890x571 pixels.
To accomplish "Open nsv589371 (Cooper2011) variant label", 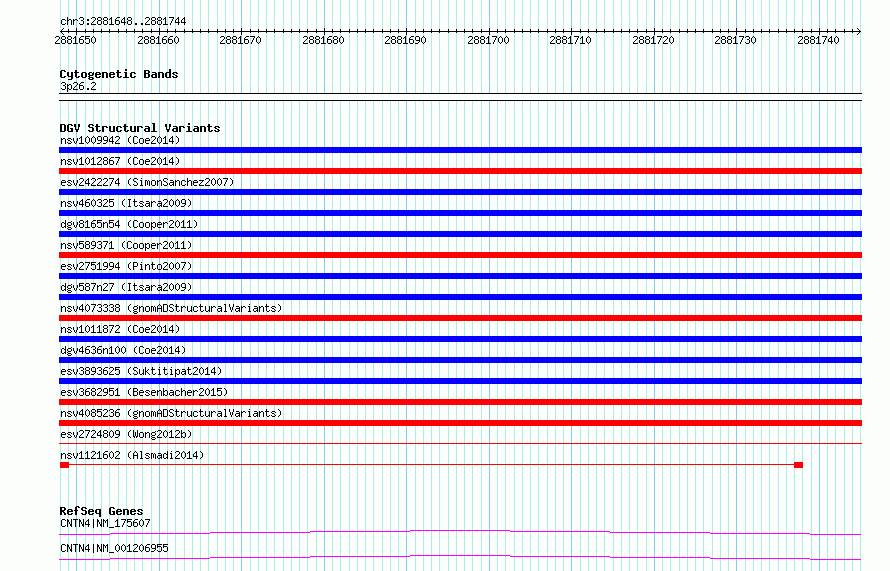I will tap(126, 245).
